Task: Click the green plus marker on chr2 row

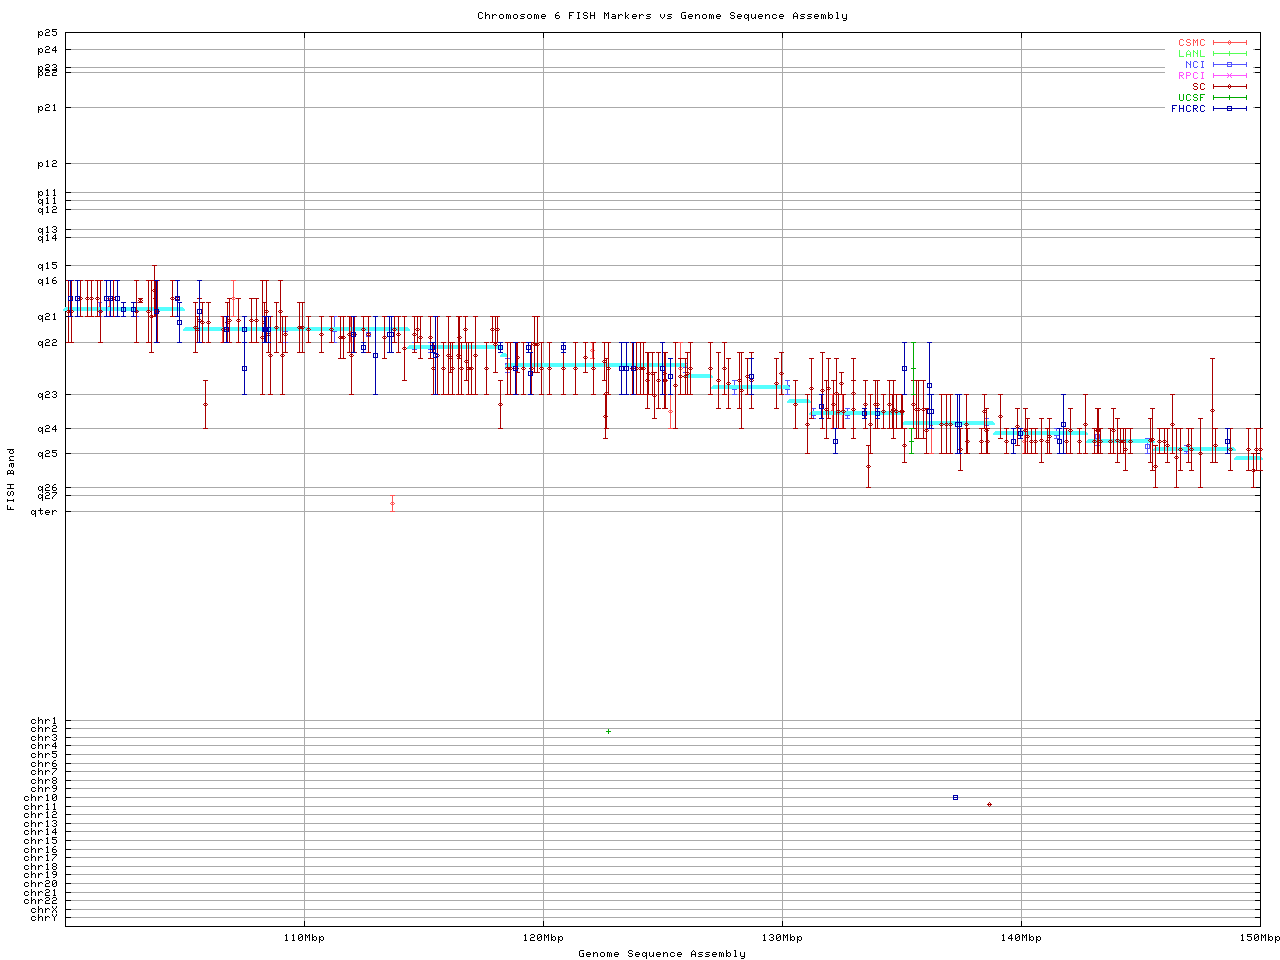Action: point(608,732)
